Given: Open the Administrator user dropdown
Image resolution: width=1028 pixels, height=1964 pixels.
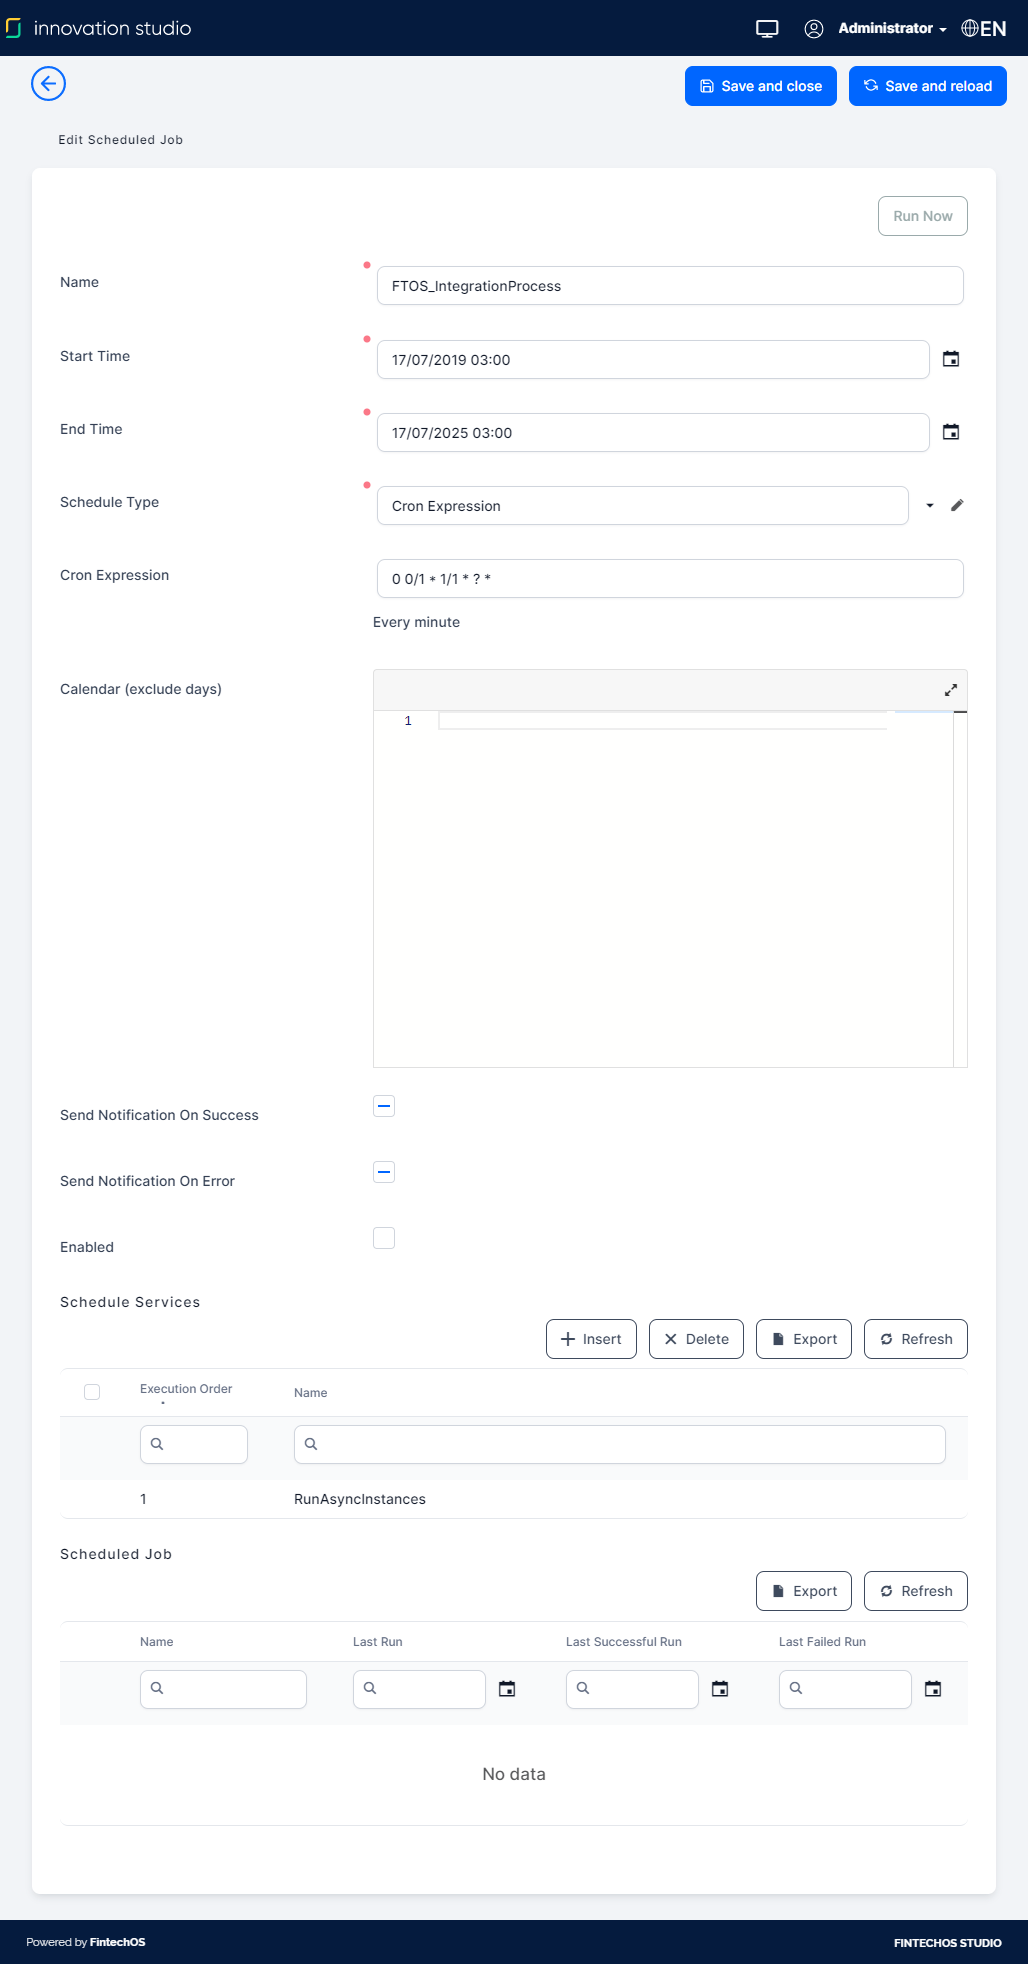Looking at the screenshot, I should click(x=891, y=28).
